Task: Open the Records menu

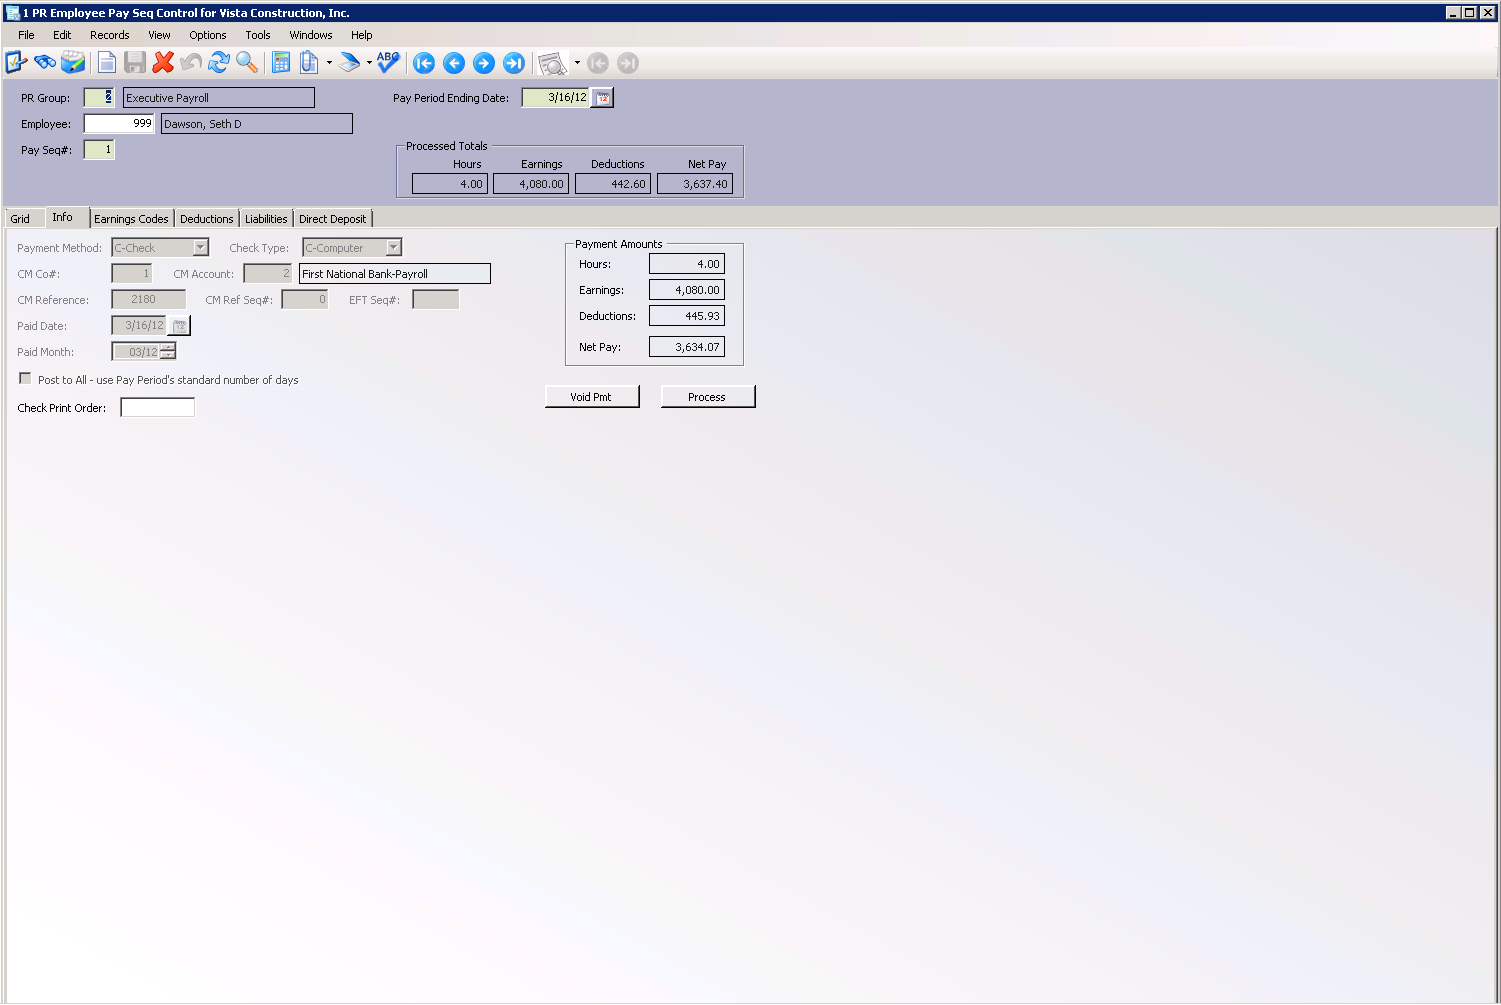Action: (x=110, y=35)
